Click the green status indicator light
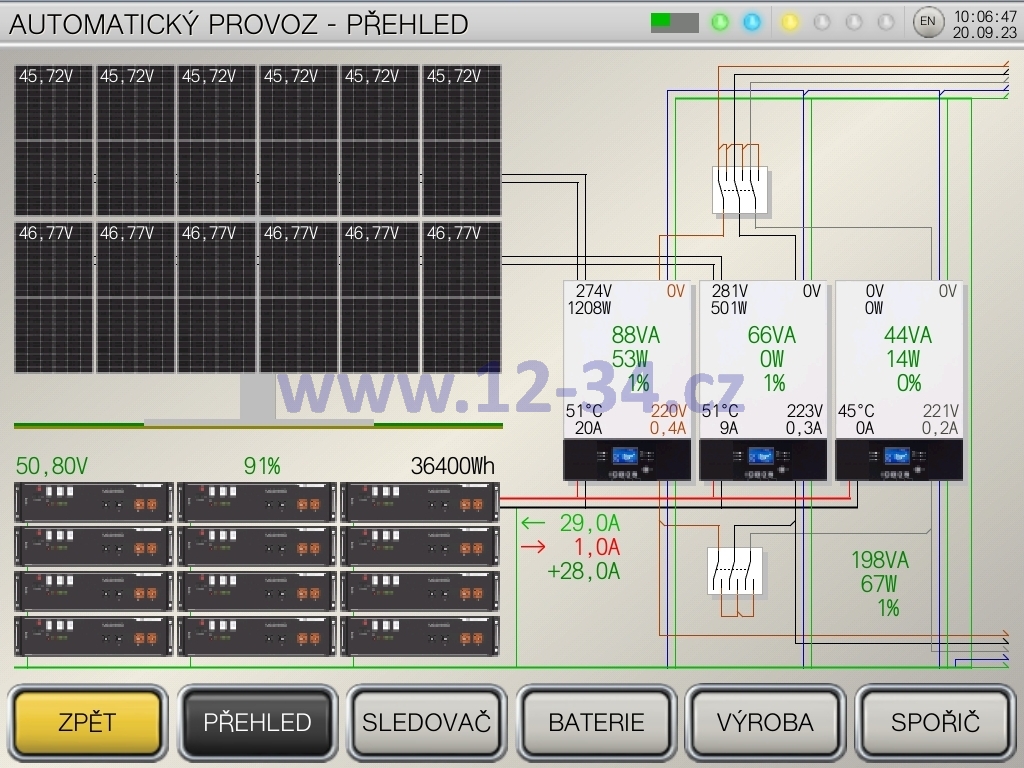 pyautogui.click(x=720, y=22)
